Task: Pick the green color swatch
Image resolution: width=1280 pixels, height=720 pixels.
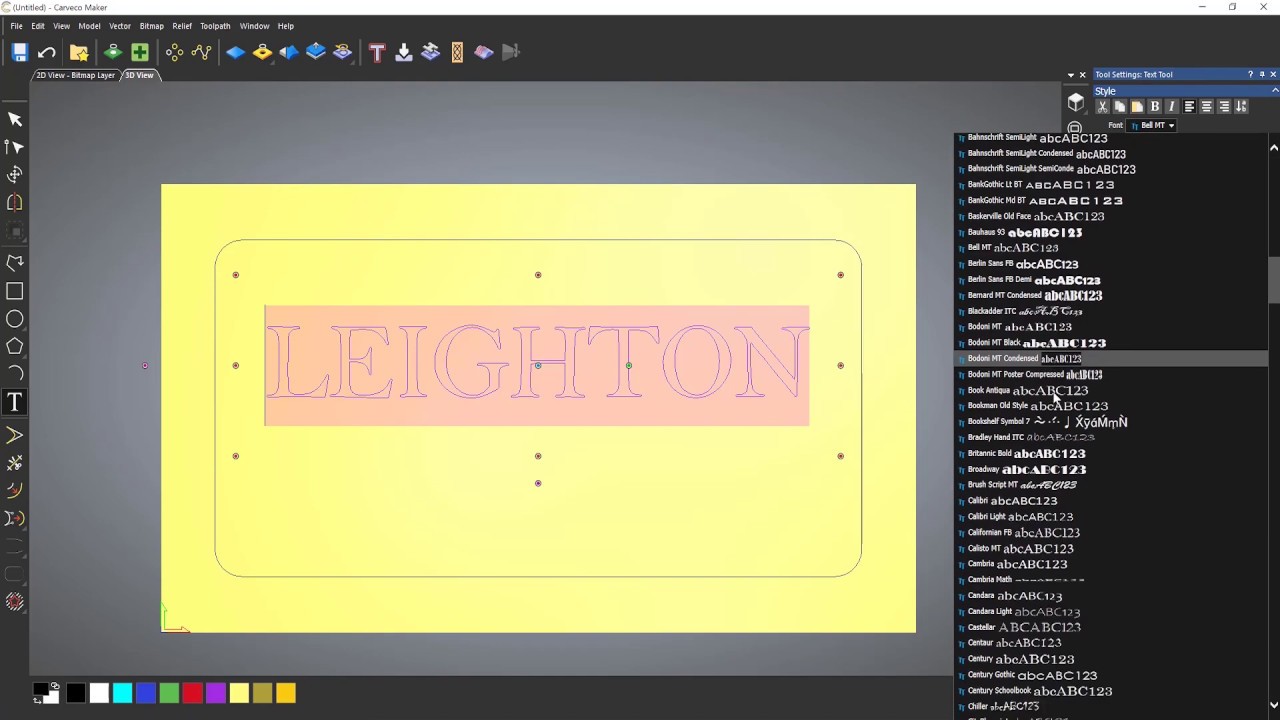Action: (x=169, y=693)
